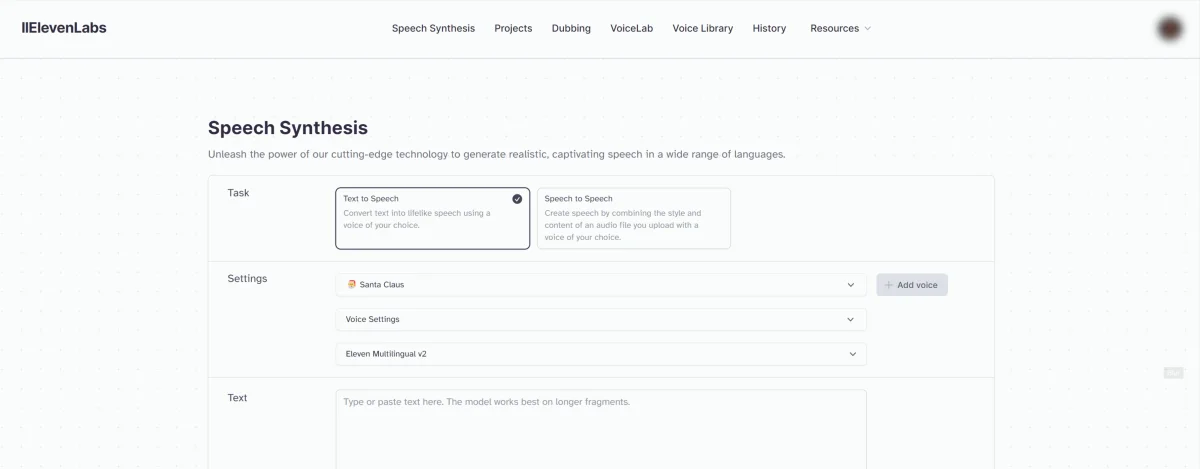Expand the Voice Settings section
This screenshot has height=469, width=1200.
pos(601,320)
